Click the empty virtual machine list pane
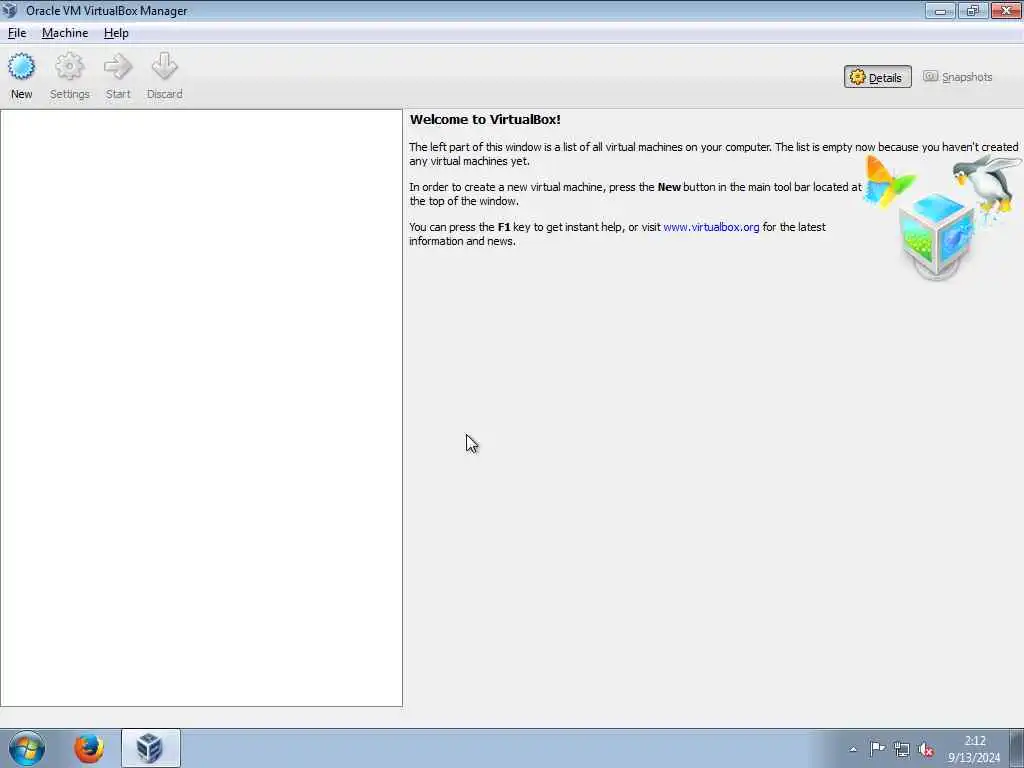1024x768 pixels. (201, 408)
